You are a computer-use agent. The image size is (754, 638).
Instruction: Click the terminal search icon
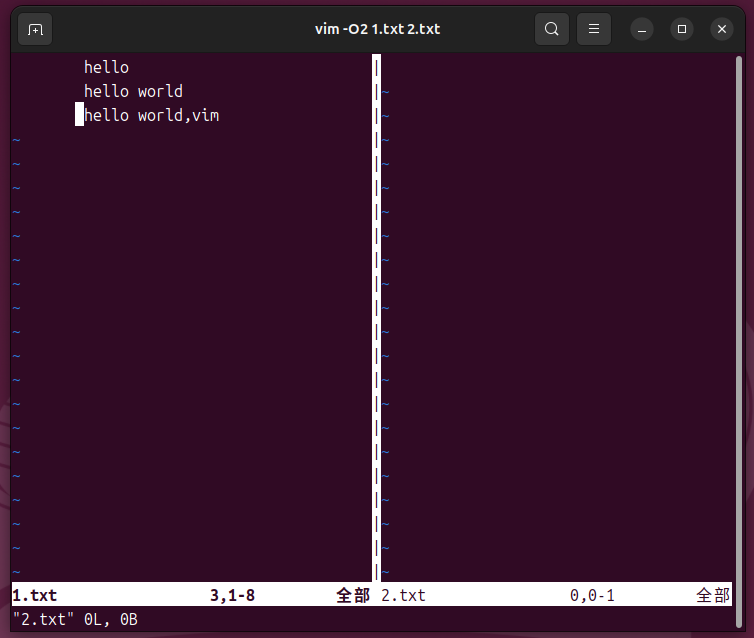[x=551, y=29]
